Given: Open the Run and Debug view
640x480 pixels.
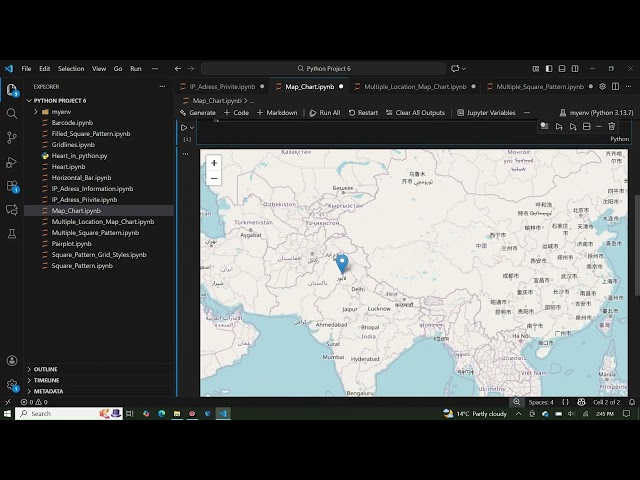Looking at the screenshot, I should click(x=12, y=162).
